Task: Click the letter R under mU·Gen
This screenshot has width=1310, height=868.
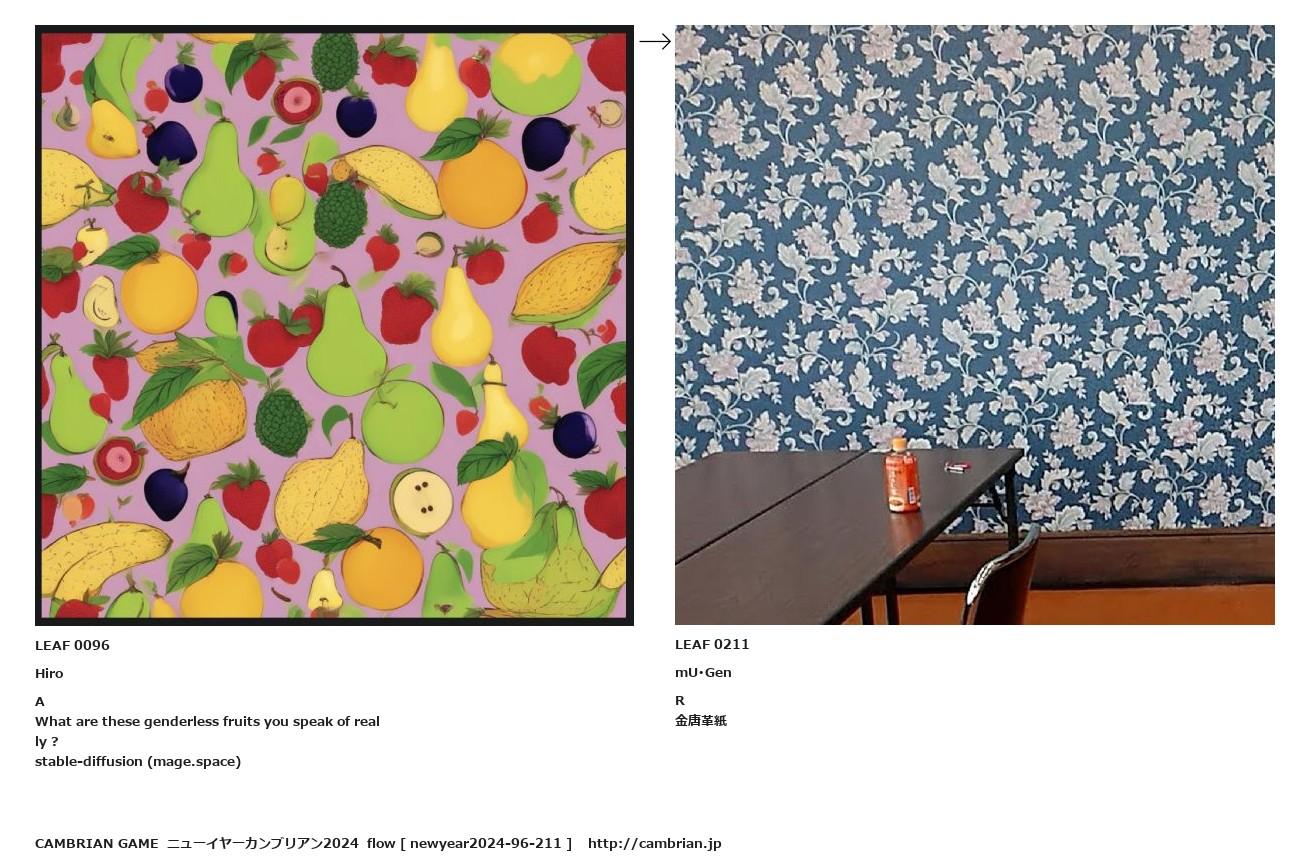Action: [x=680, y=700]
